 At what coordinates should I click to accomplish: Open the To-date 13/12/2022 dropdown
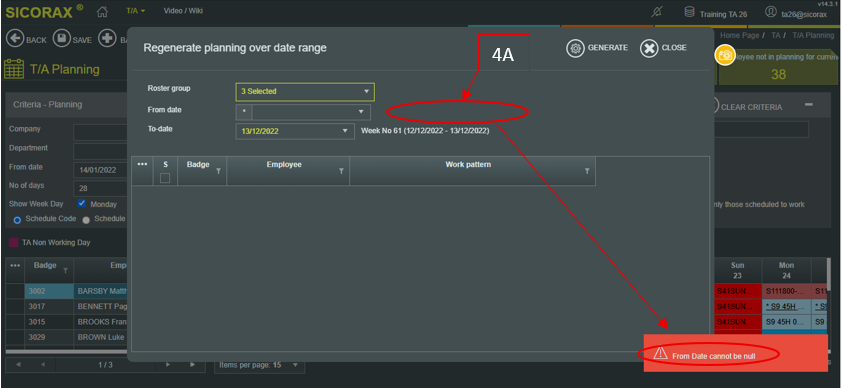click(x=295, y=131)
